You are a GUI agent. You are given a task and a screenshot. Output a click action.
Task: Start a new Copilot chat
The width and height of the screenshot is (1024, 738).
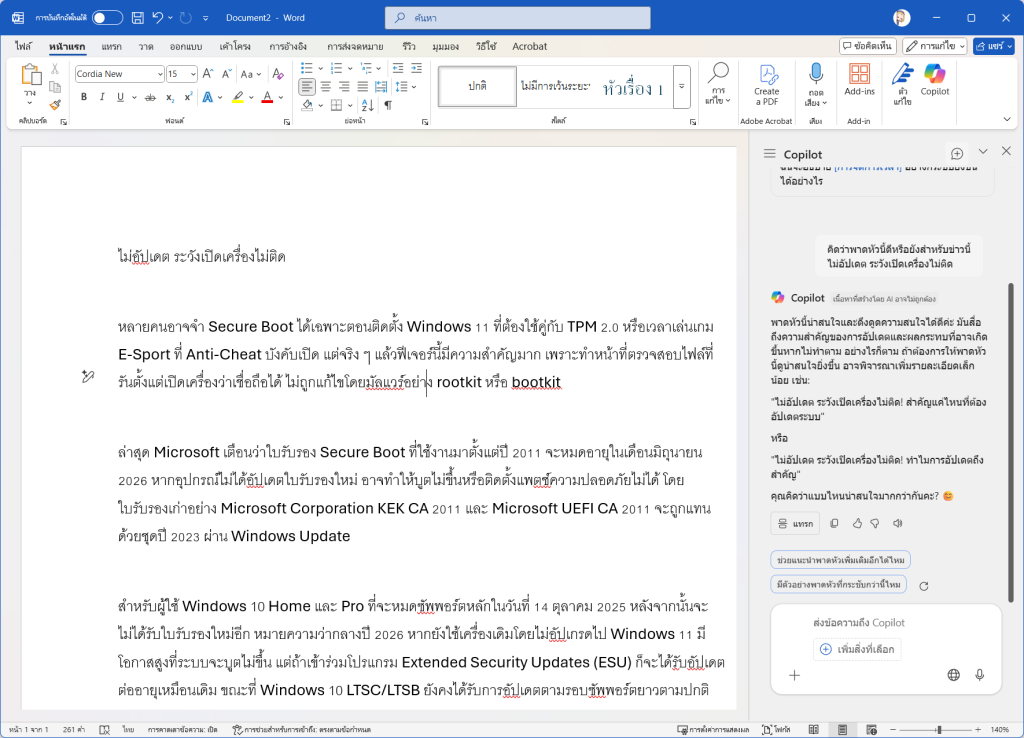957,153
